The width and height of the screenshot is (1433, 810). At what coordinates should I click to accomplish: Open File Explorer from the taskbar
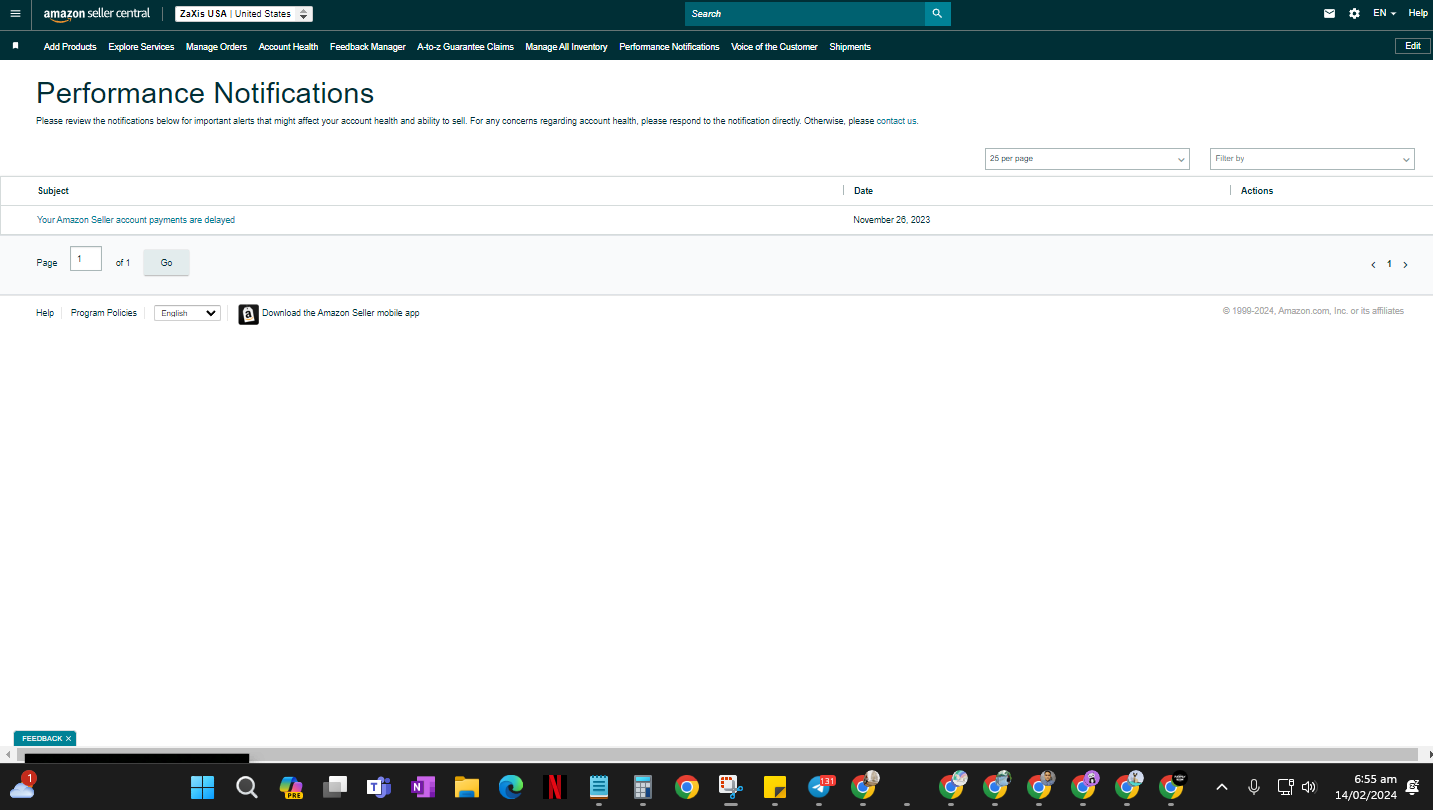pos(467,788)
